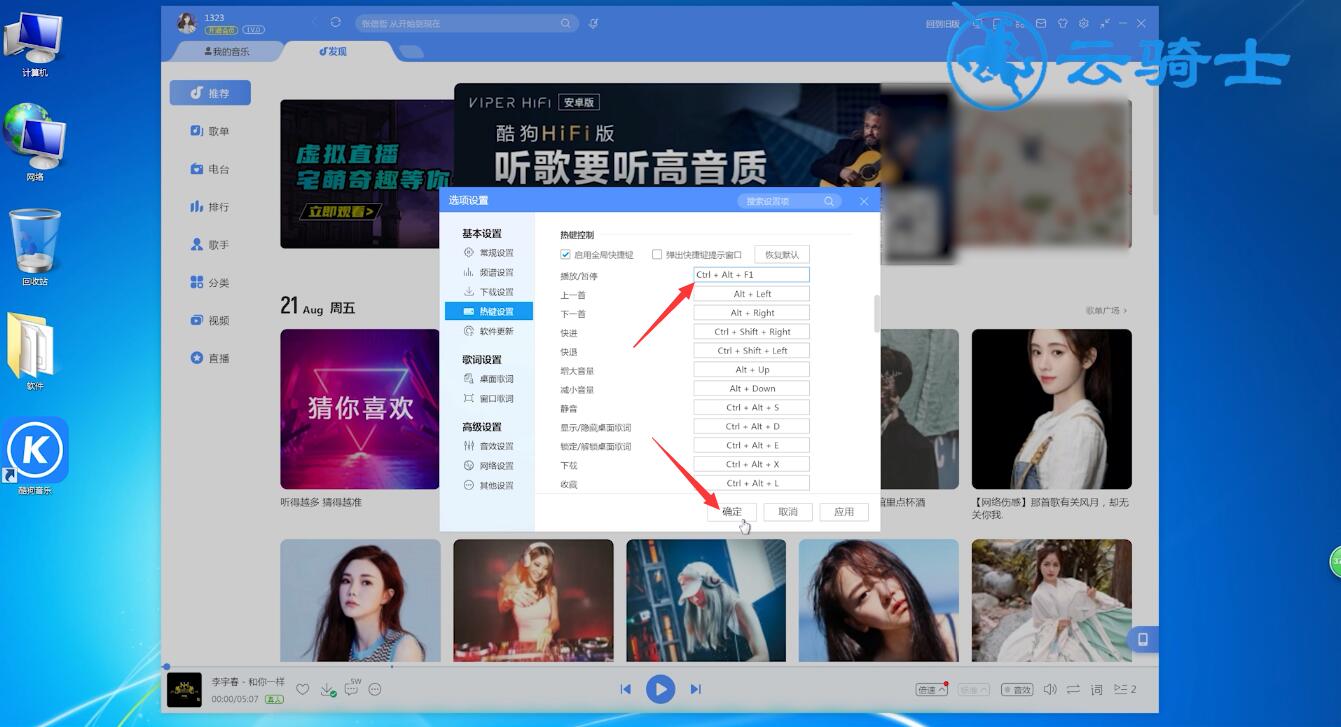The image size is (1341, 727).
Task: Expand the 倍速 playback speed dropdown
Action: pyautogui.click(x=931, y=689)
